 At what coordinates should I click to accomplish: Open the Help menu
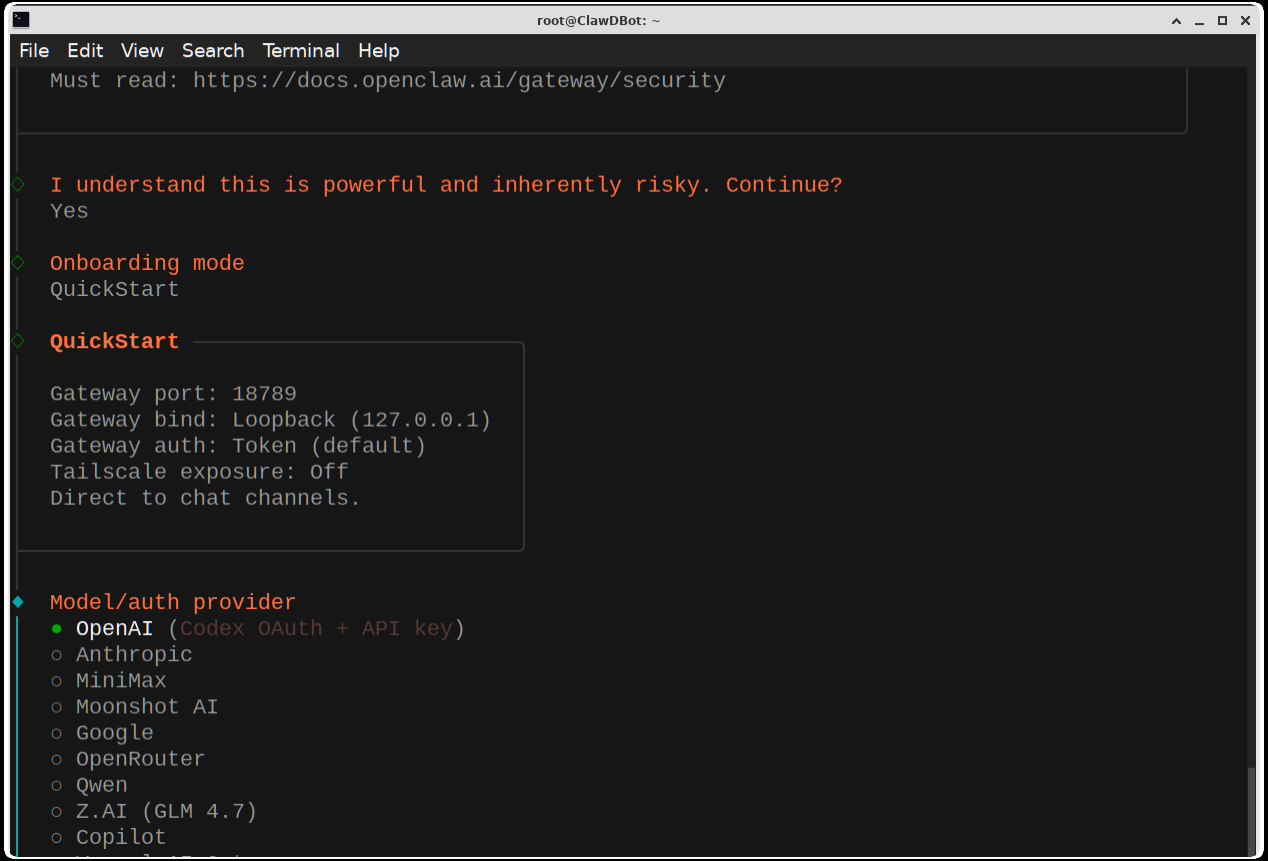click(x=379, y=50)
